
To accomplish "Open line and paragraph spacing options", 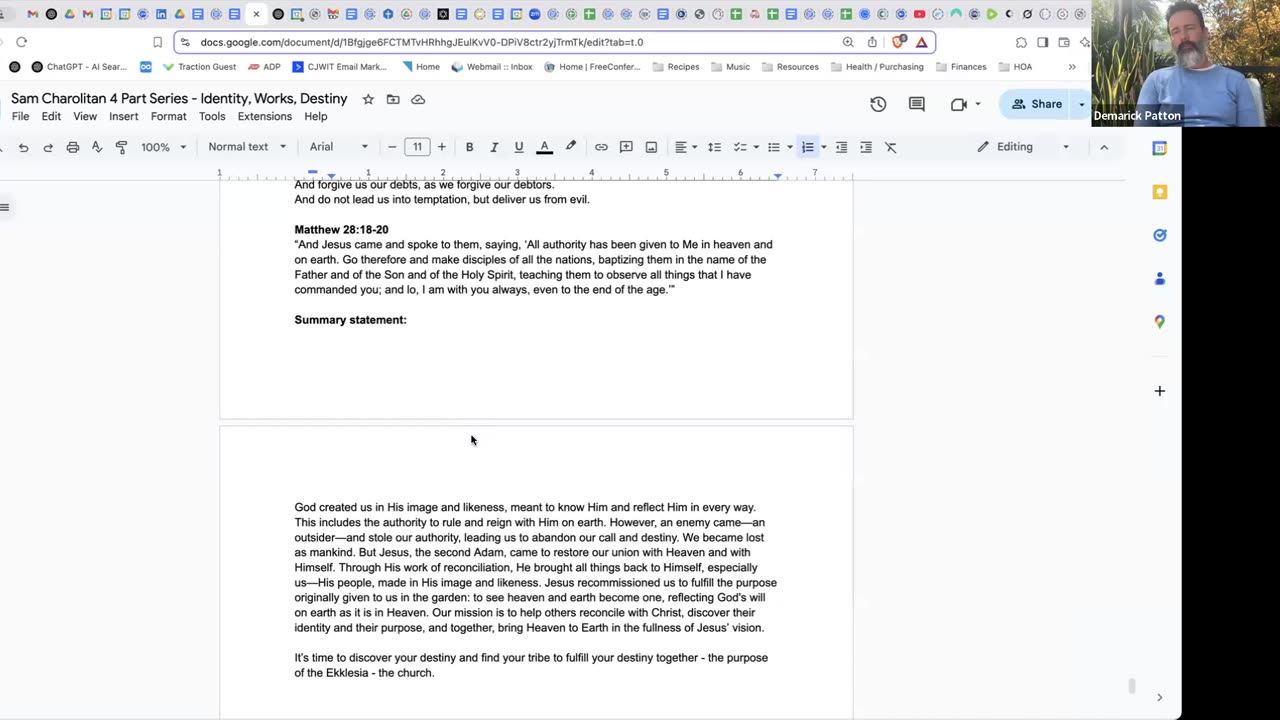I will tap(714, 147).
